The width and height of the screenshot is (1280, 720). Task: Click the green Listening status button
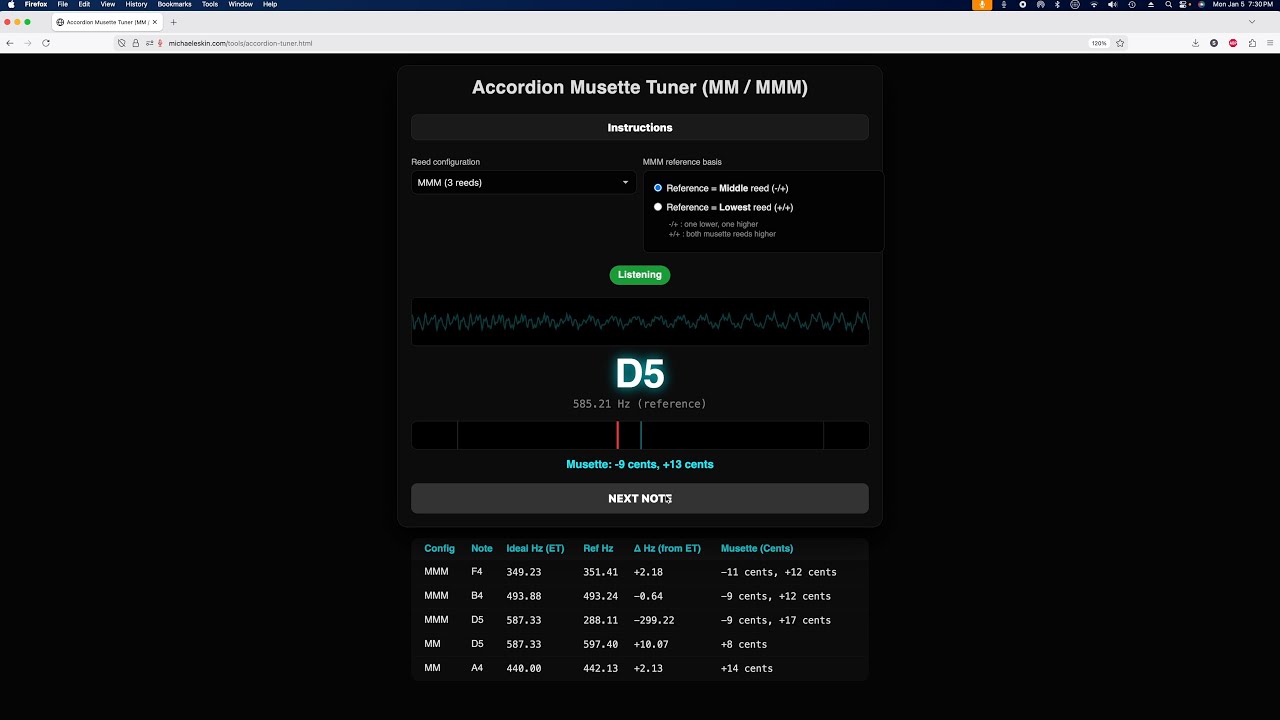640,274
